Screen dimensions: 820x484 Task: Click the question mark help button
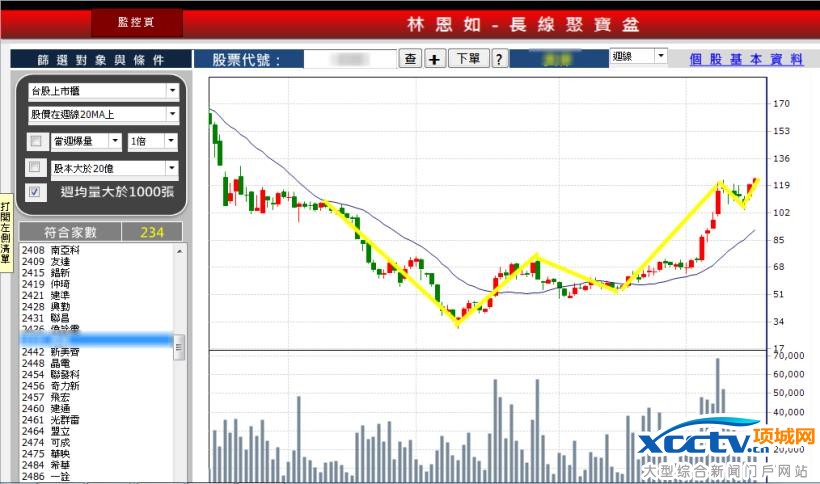coord(499,59)
